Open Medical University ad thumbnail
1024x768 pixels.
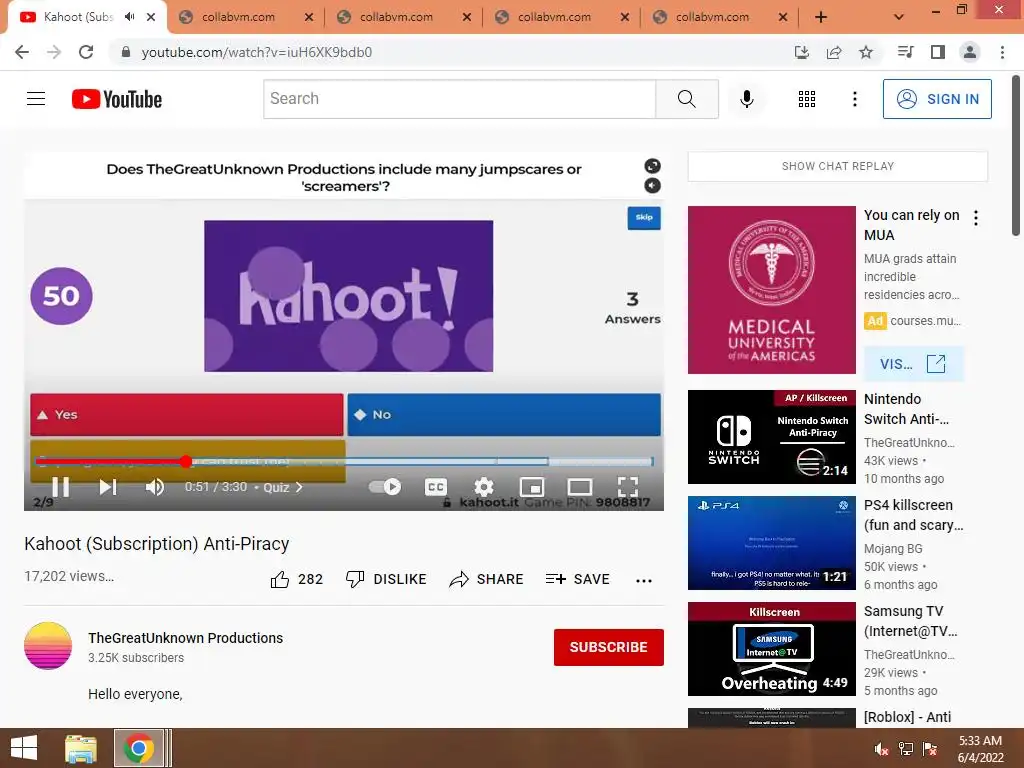tap(771, 290)
